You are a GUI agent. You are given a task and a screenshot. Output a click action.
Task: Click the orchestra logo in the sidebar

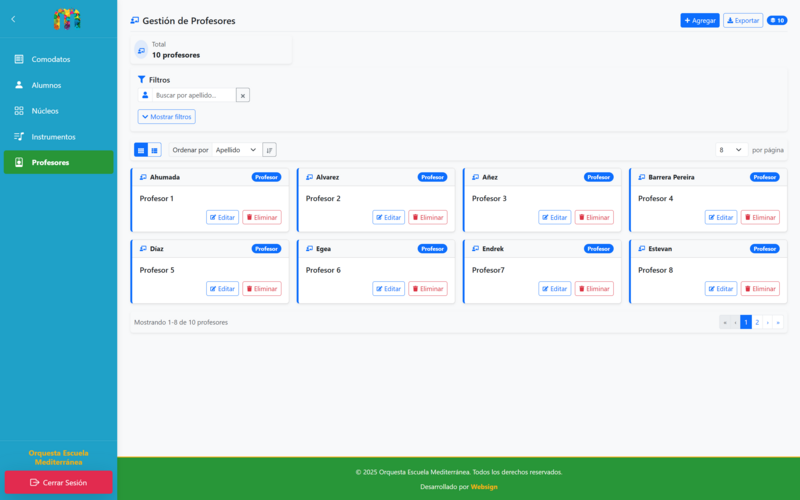pos(66,19)
